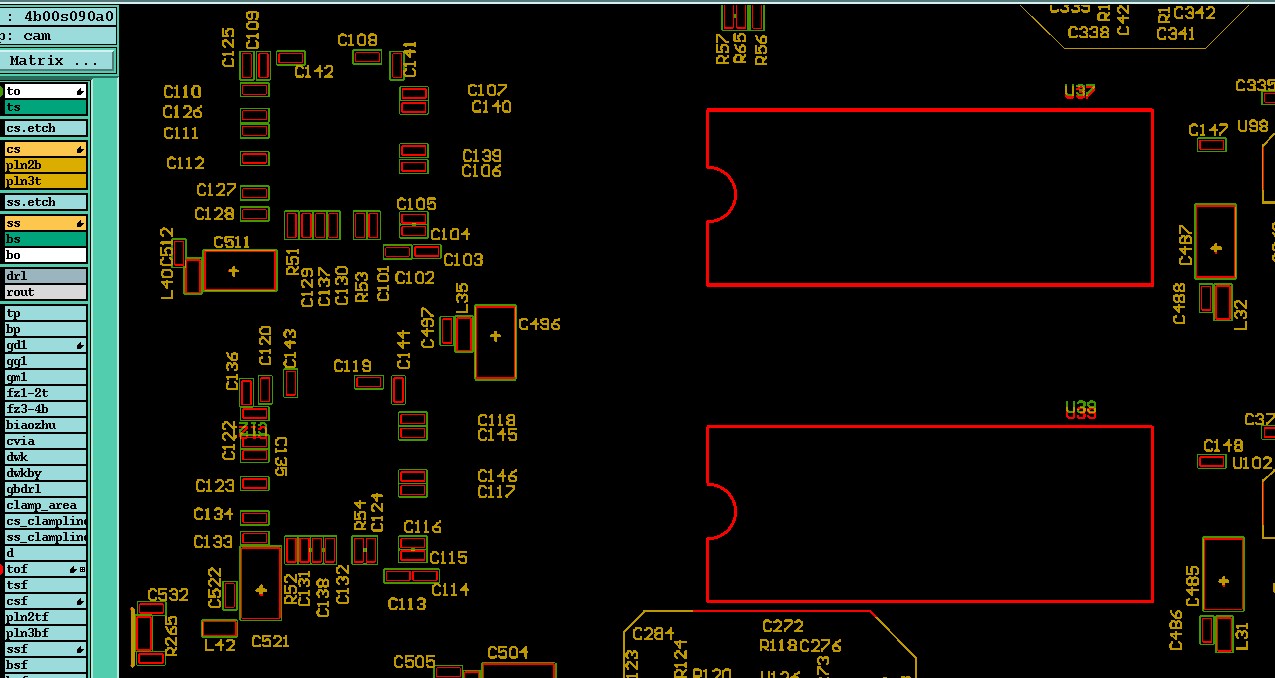
Task: Select the 'rout' layer
Action: 45,292
